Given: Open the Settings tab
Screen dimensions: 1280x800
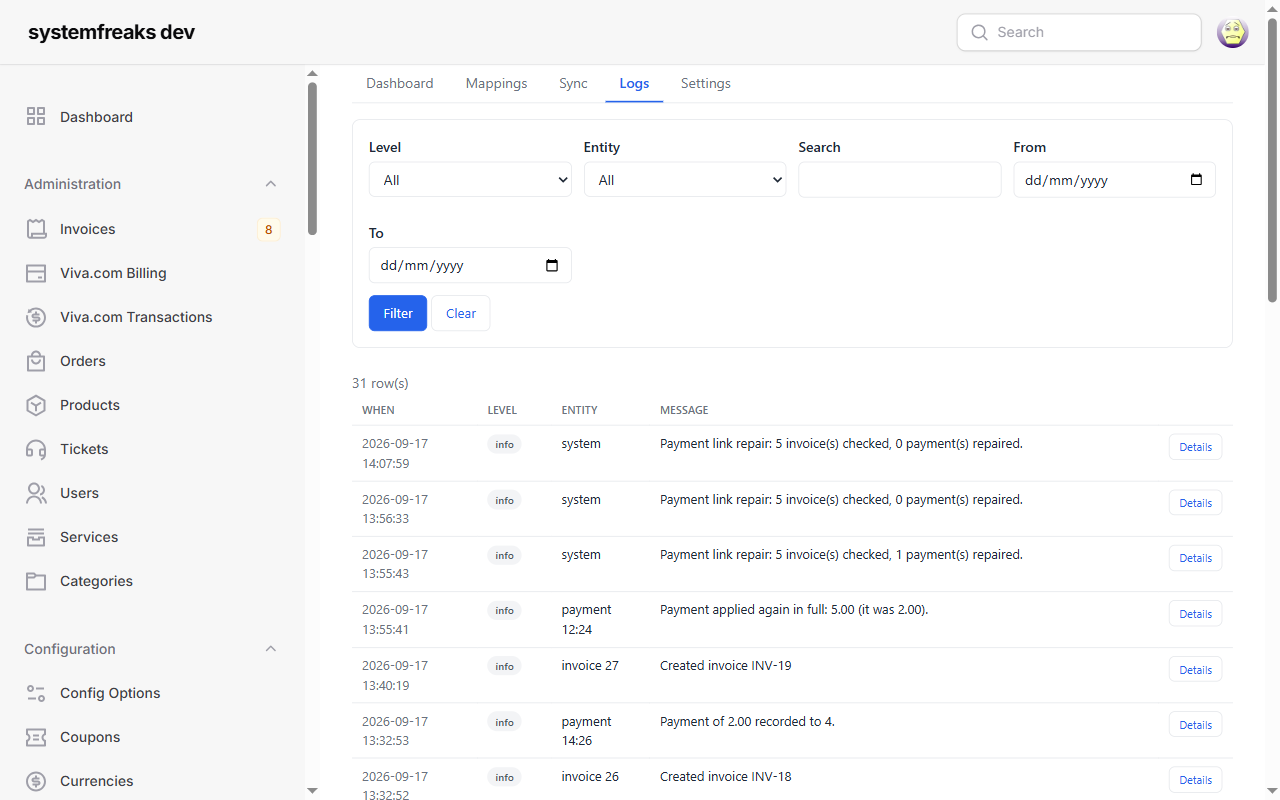Looking at the screenshot, I should point(706,83).
